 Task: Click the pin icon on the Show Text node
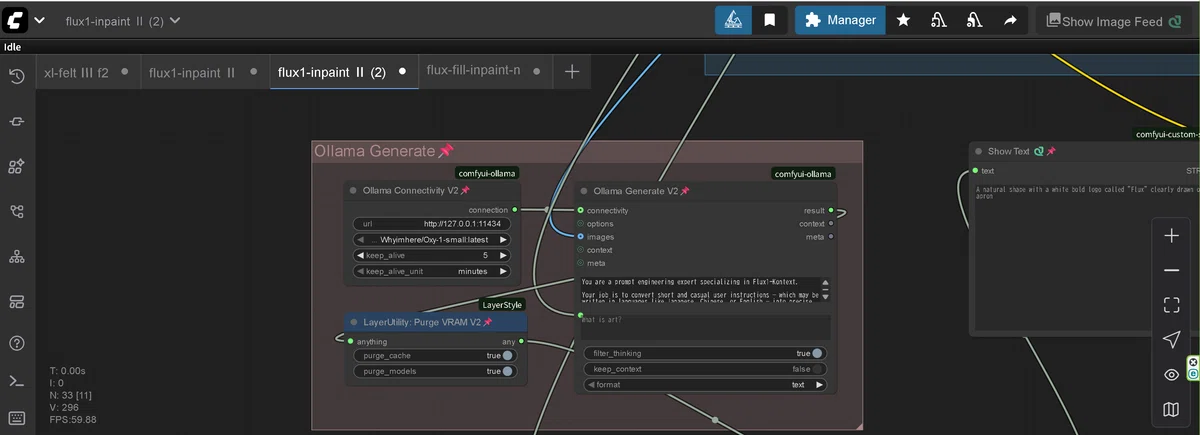1051,151
